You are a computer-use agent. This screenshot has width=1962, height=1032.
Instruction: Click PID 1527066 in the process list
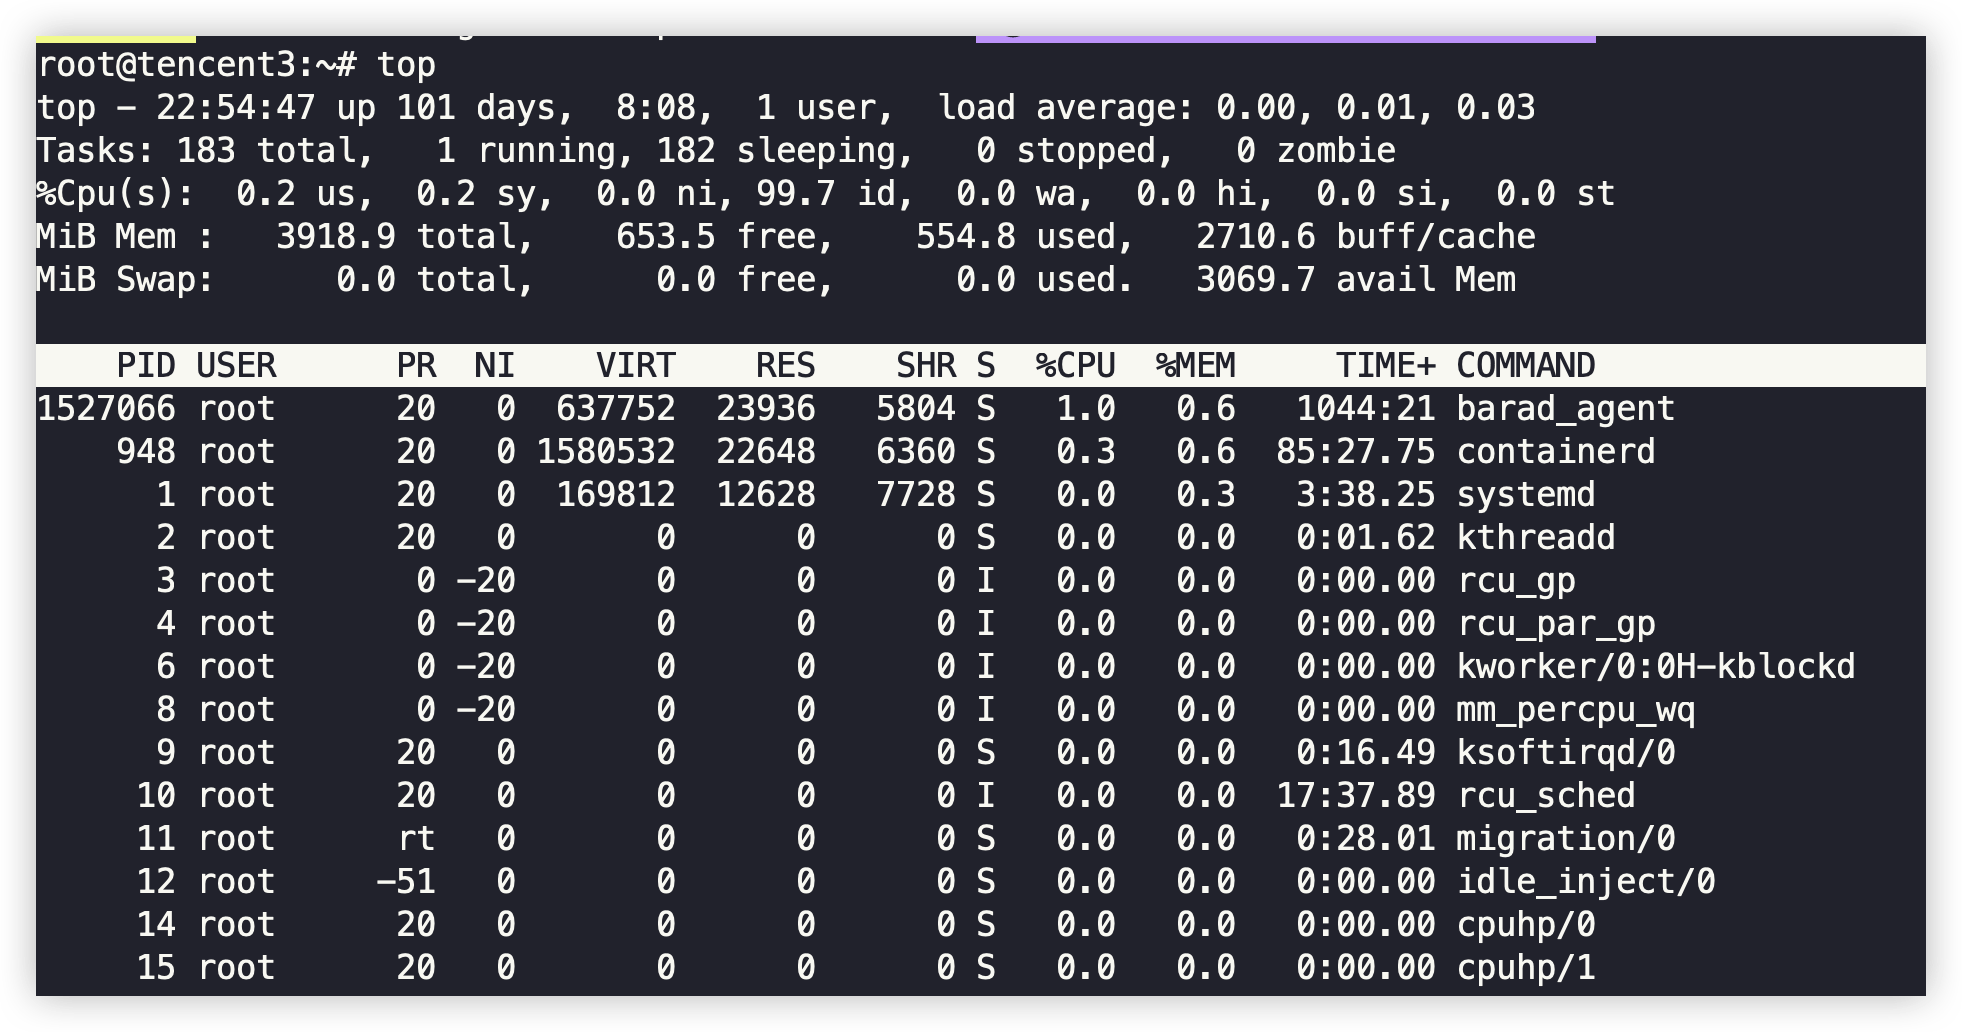pyautogui.click(x=106, y=409)
